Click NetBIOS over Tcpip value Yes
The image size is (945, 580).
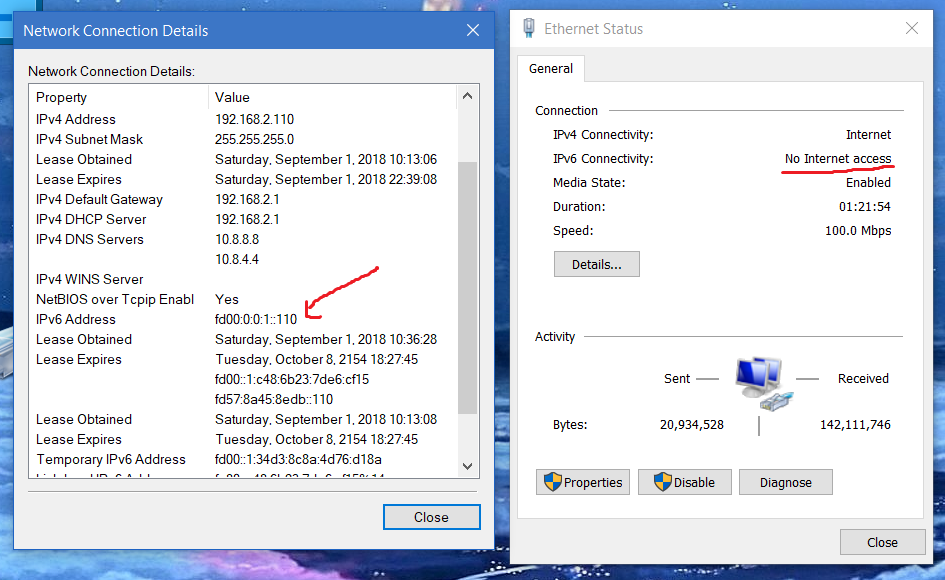click(x=227, y=300)
